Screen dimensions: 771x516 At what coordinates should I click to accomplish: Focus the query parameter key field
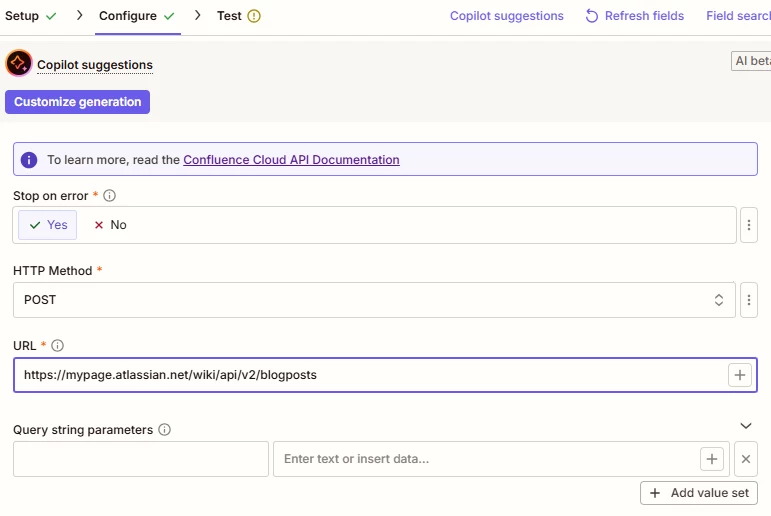(x=141, y=459)
